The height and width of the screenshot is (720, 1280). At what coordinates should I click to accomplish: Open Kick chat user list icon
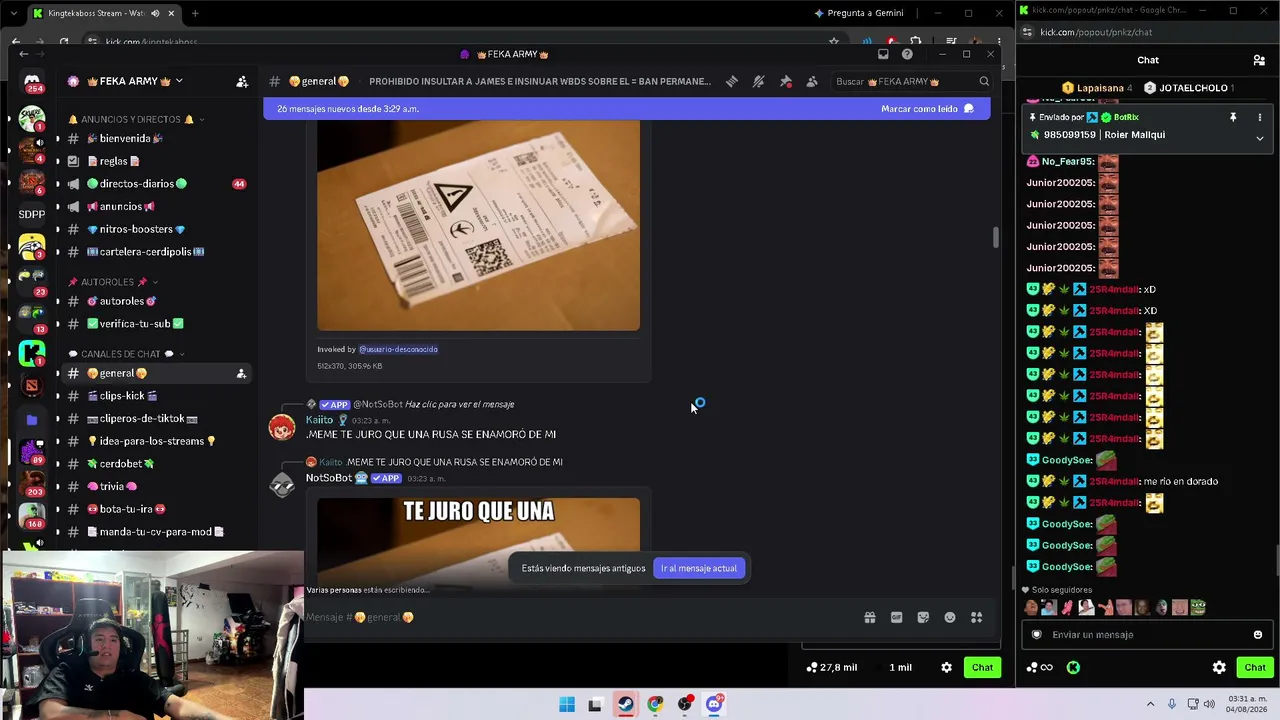(1259, 60)
